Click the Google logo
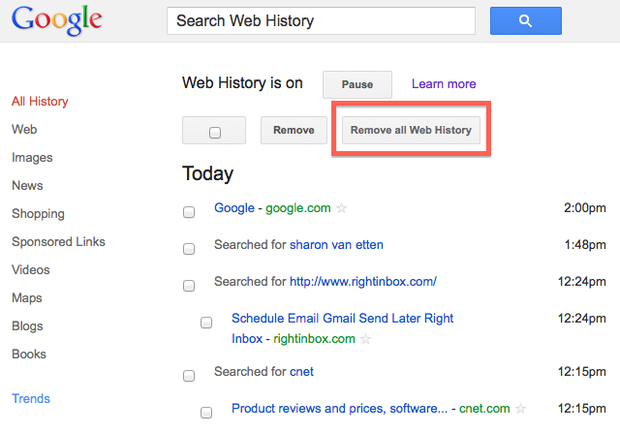 point(57,20)
